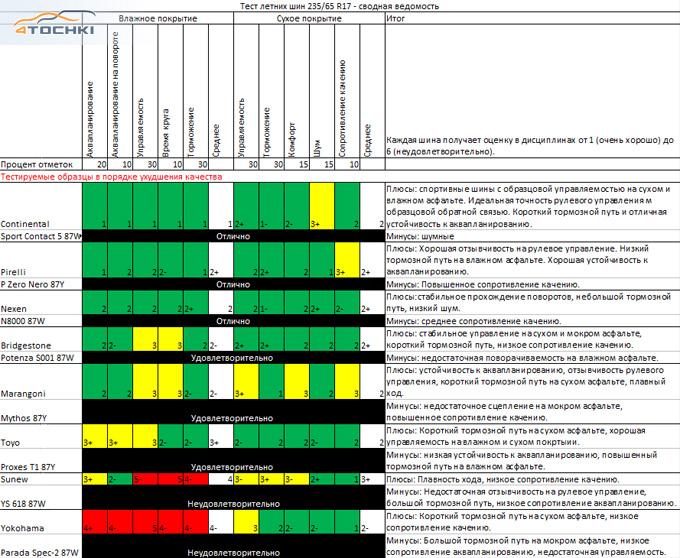
Task: Click the 'Сухое покрытие' group header
Action: tap(306, 19)
